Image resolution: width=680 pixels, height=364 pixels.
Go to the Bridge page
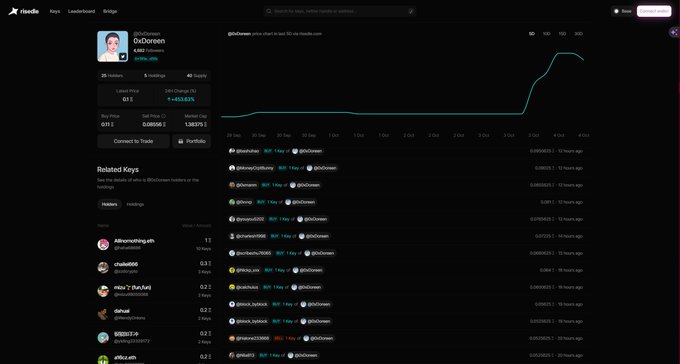tap(110, 11)
